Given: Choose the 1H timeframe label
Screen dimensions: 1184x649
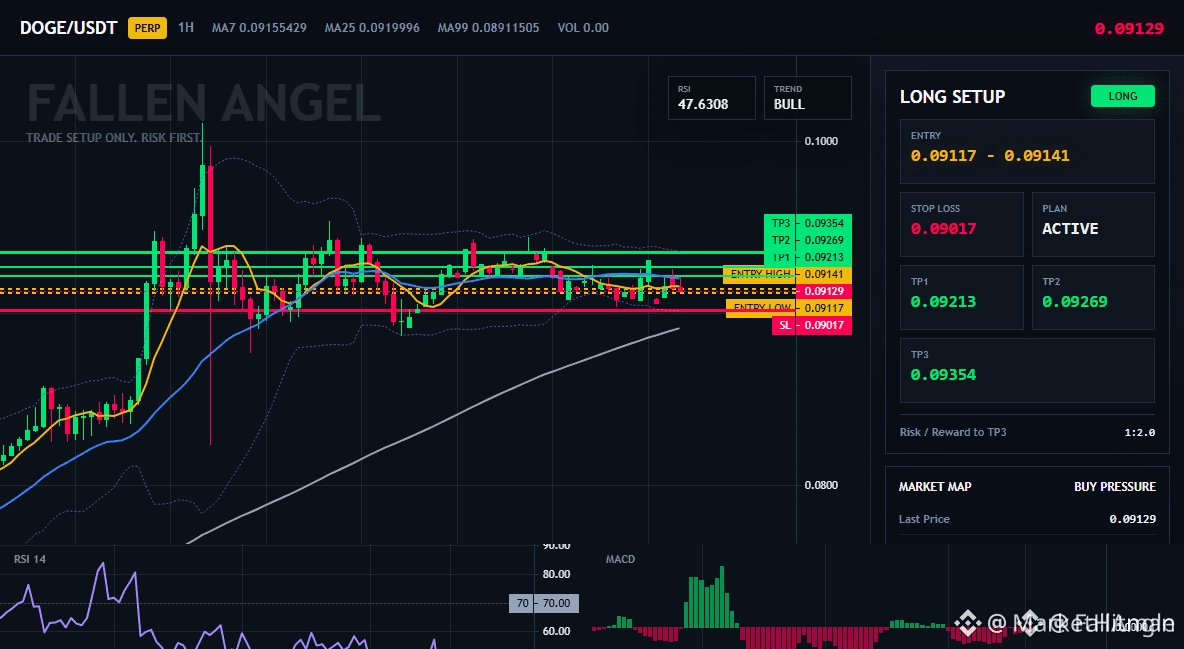Looking at the screenshot, I should [186, 27].
